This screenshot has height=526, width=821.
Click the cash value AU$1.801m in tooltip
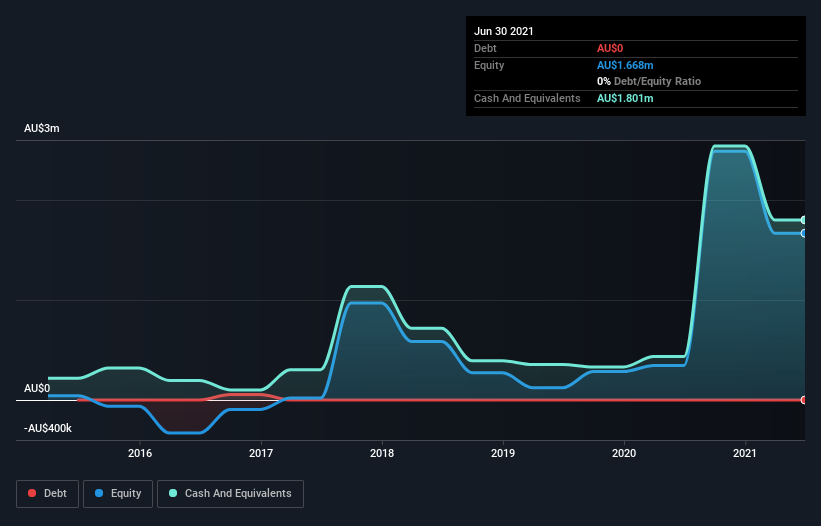[x=625, y=98]
